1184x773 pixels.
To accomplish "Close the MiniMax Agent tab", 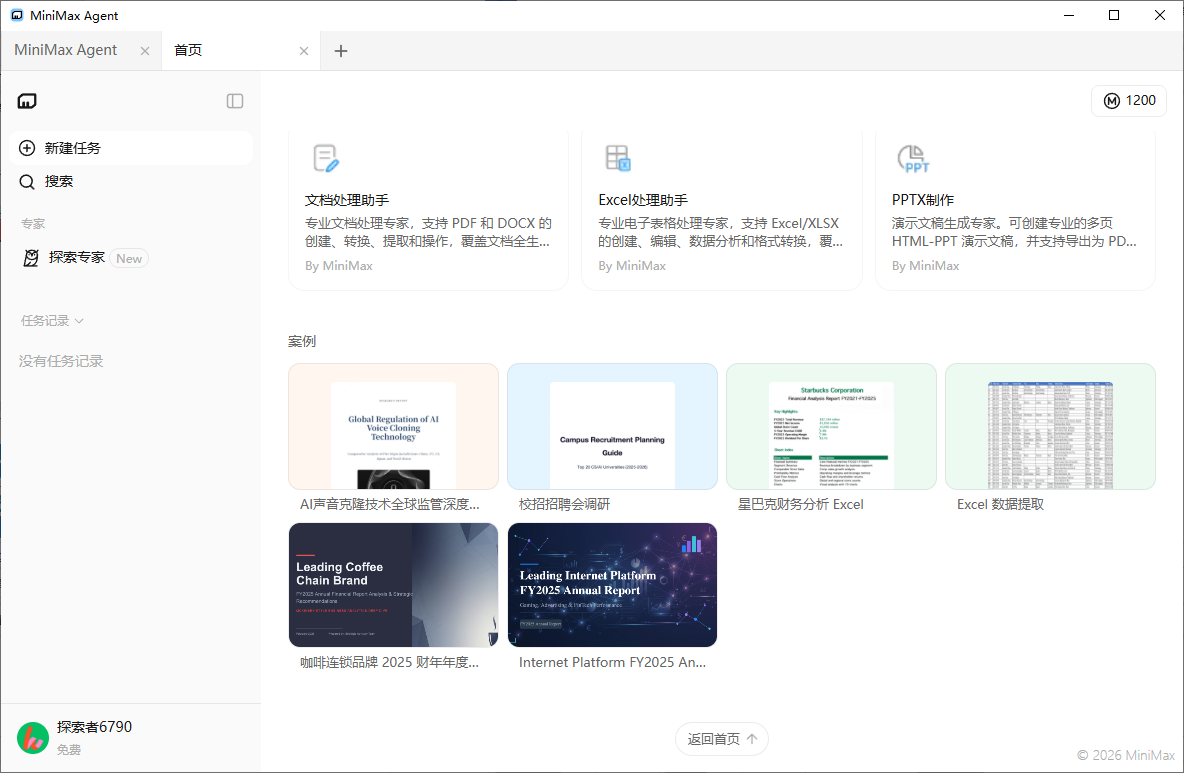I will click(145, 51).
